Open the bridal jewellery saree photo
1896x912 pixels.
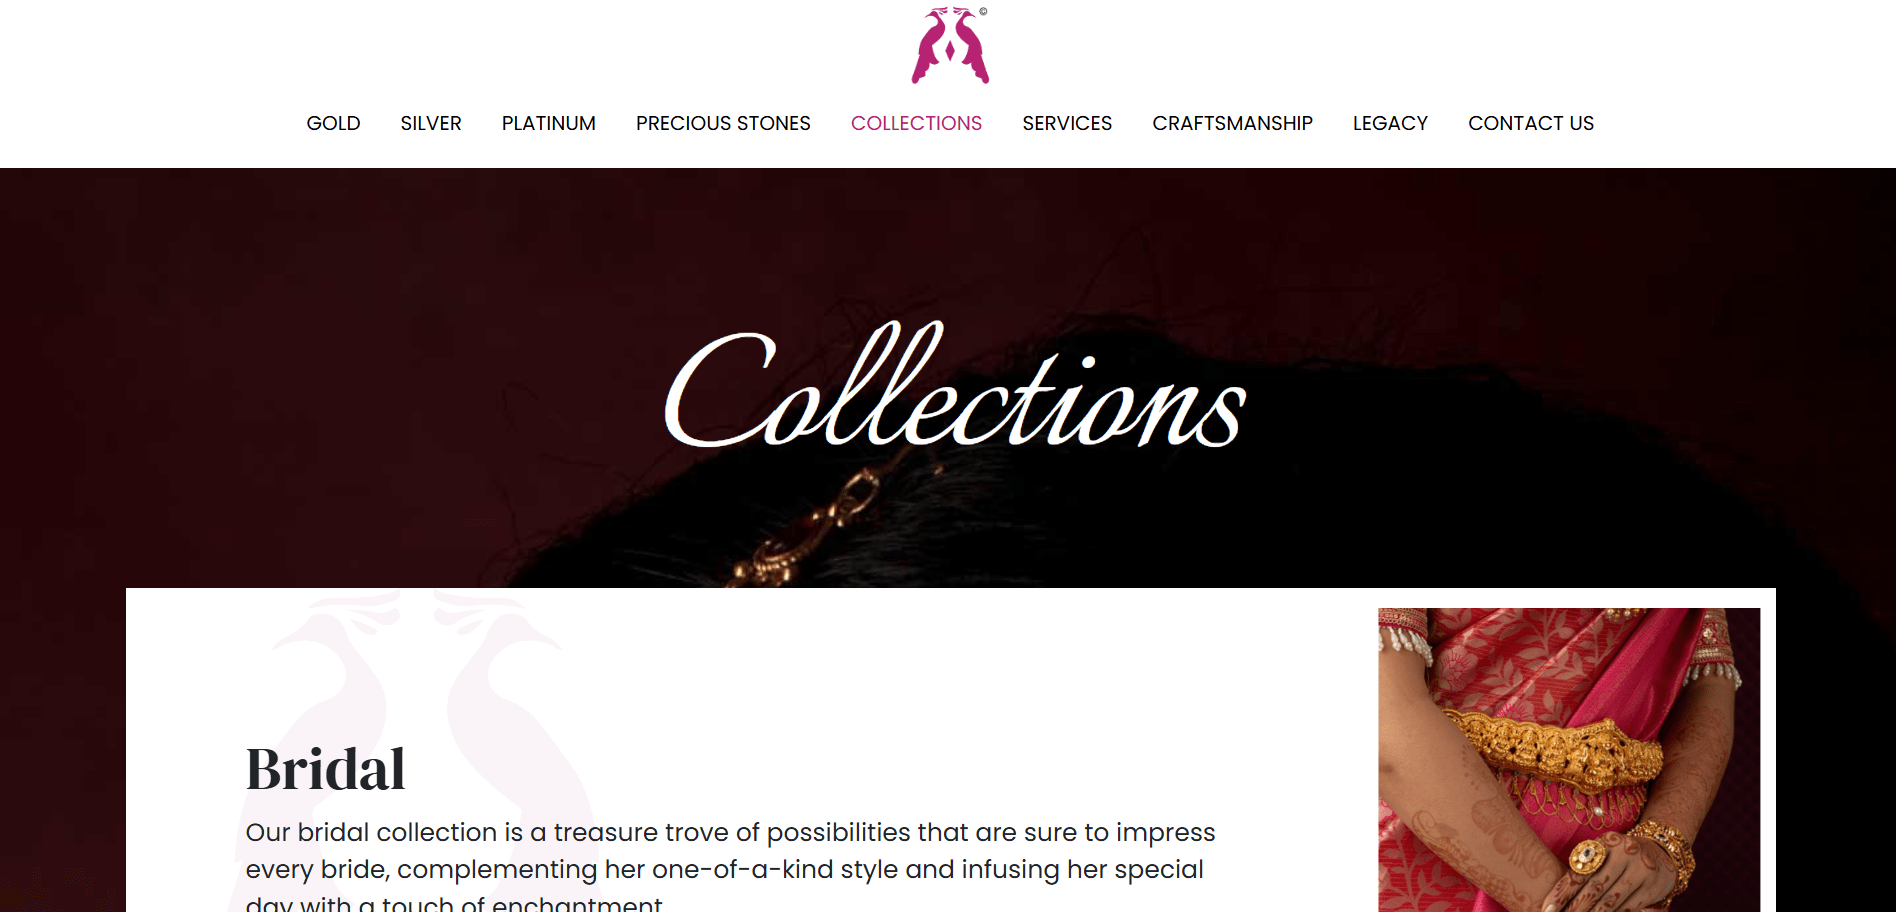click(x=1569, y=760)
